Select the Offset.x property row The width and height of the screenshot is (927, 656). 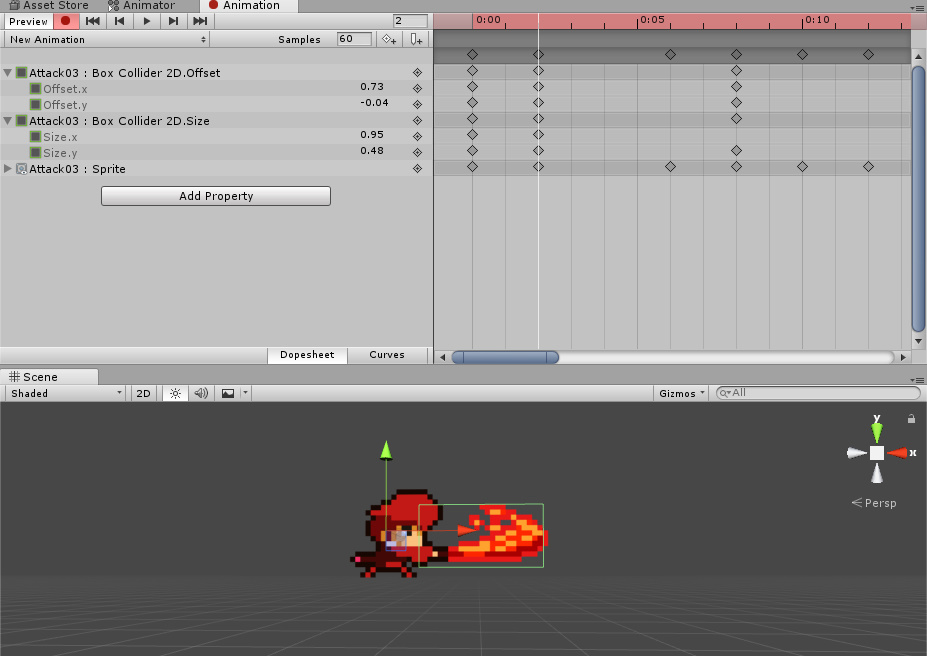216,89
